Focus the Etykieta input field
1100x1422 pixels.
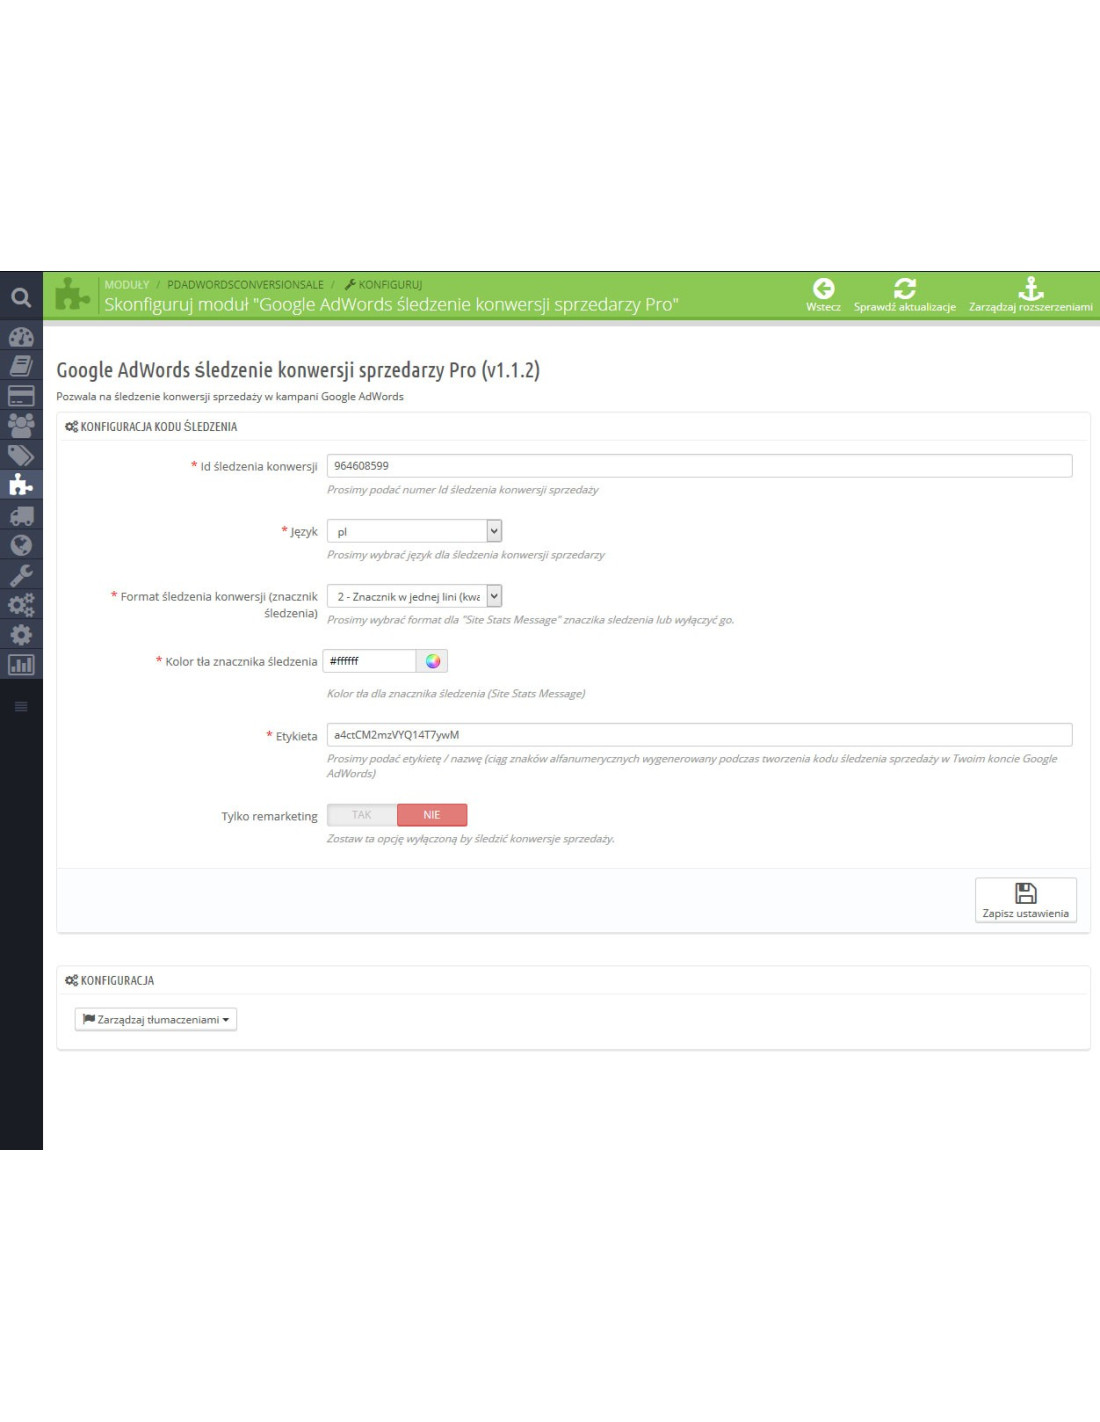tap(699, 735)
